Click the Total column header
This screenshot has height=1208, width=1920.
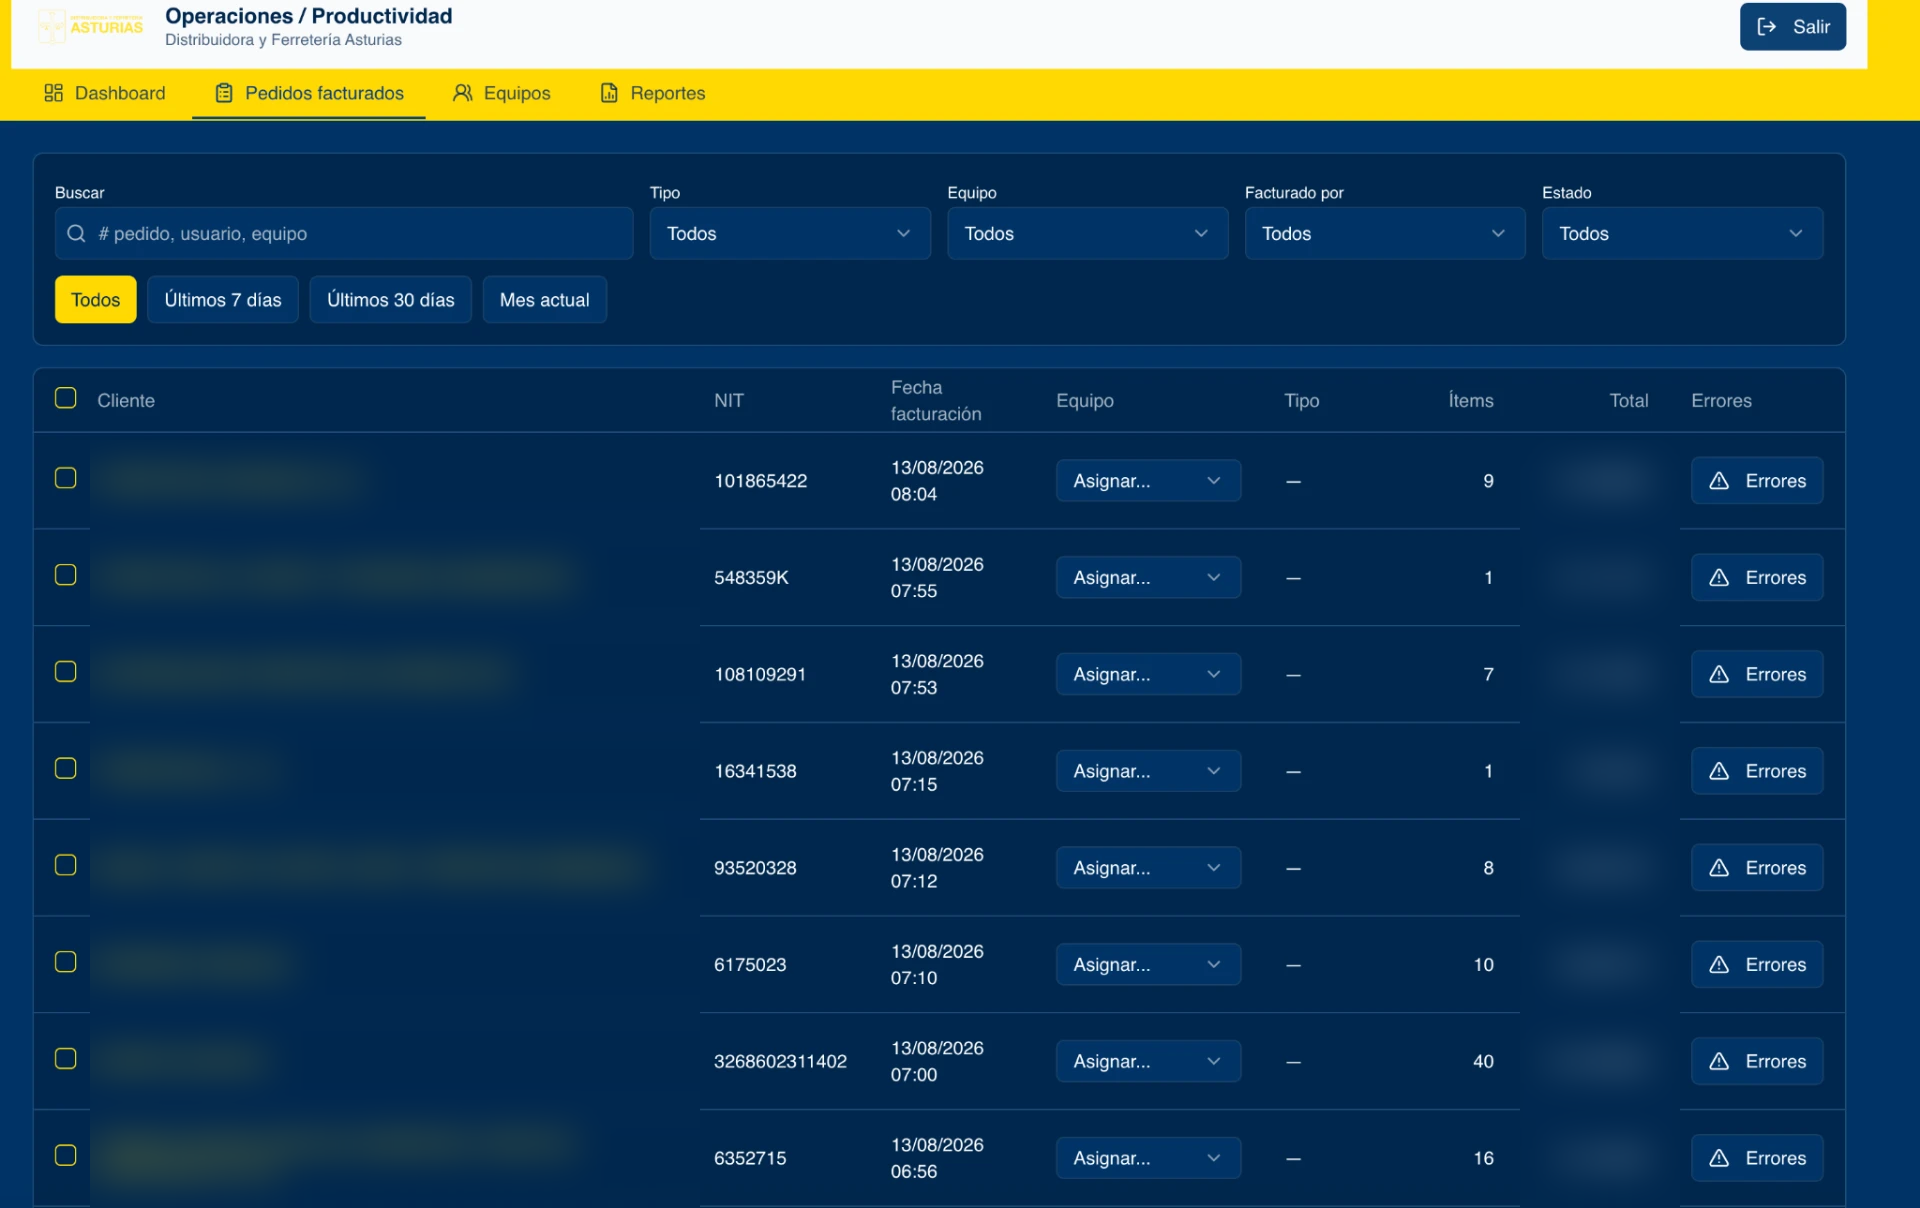coord(1629,401)
